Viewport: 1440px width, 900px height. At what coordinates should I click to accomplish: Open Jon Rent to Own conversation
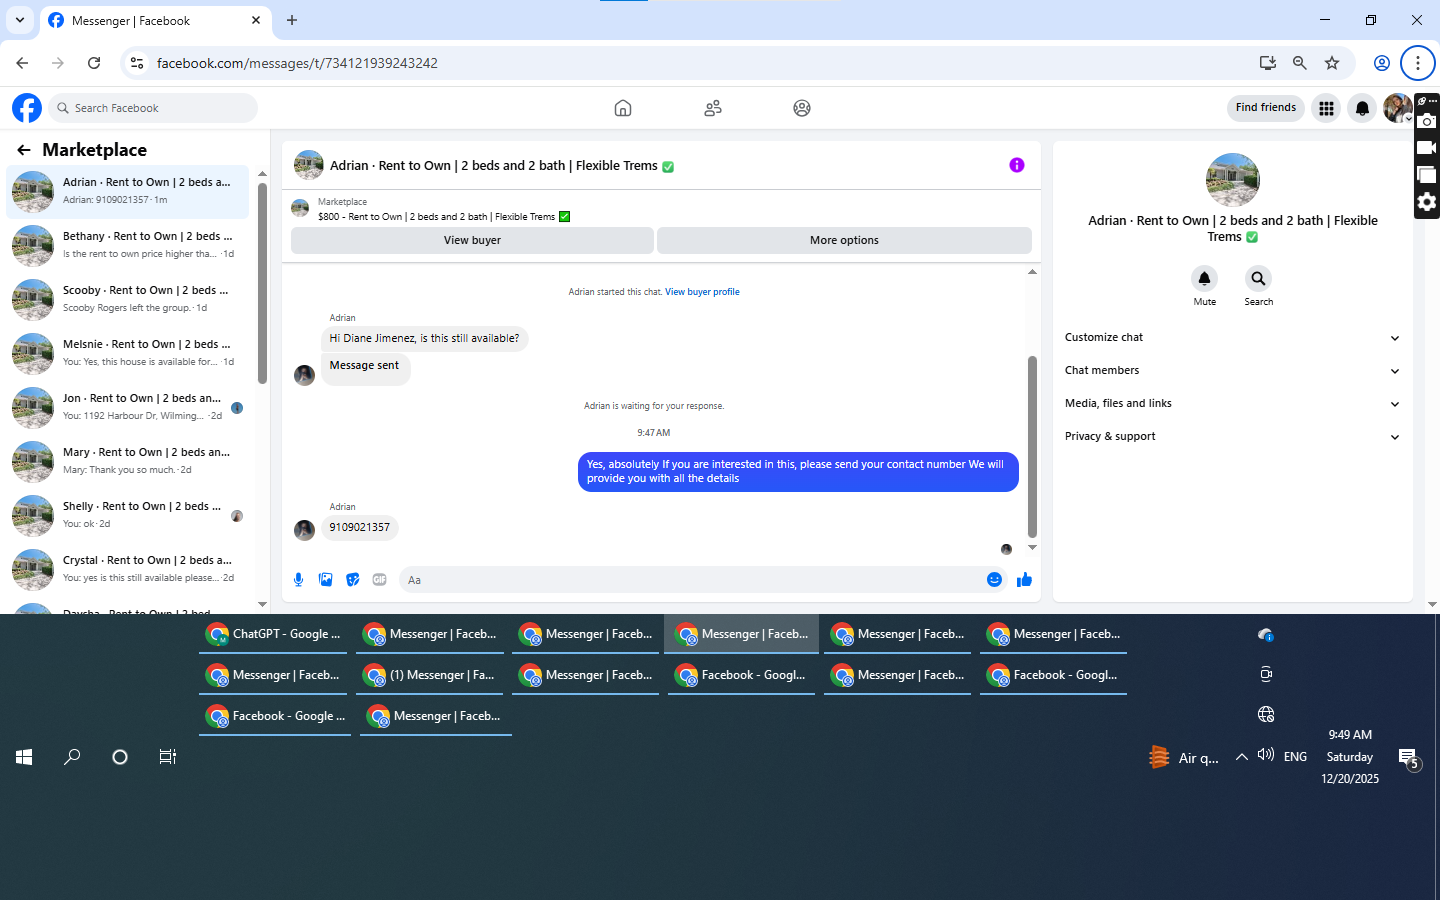(x=128, y=407)
